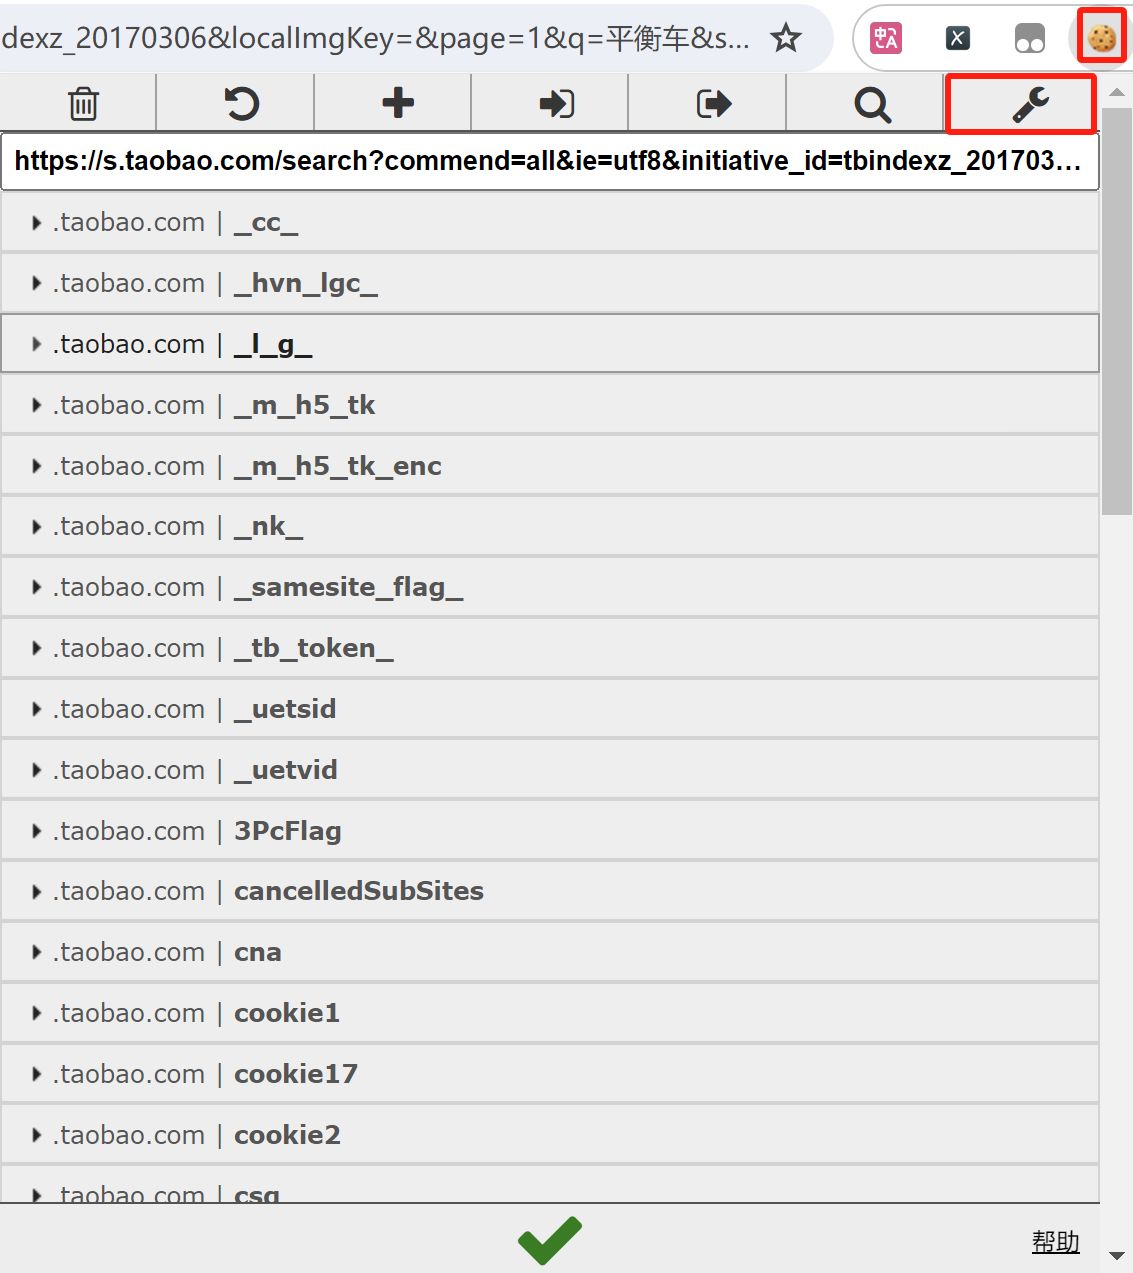Open options via the wrench icon
This screenshot has height=1273, width=1133.
click(x=1030, y=104)
